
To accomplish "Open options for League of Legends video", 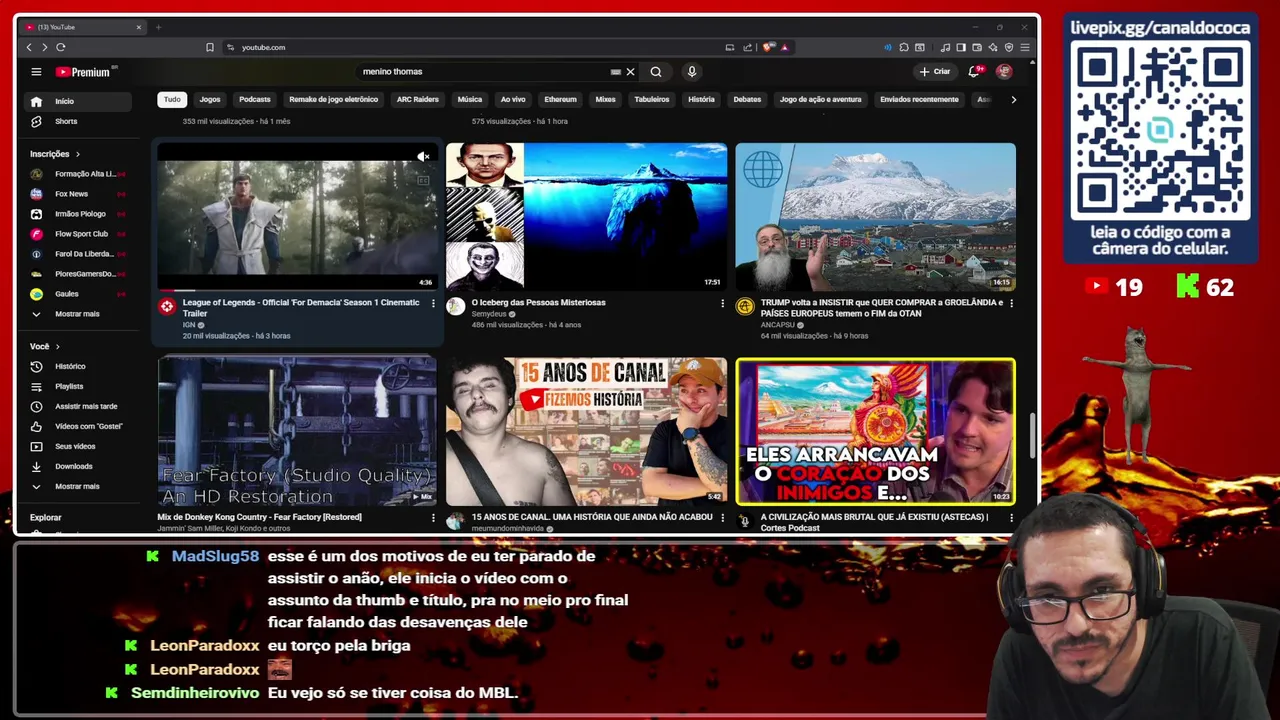I will 433,303.
